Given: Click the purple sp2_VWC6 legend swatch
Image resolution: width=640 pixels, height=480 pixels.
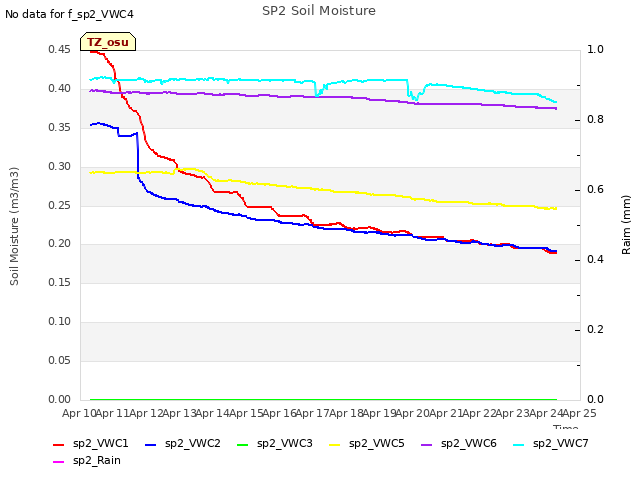Looking at the screenshot, I should click(x=427, y=444).
